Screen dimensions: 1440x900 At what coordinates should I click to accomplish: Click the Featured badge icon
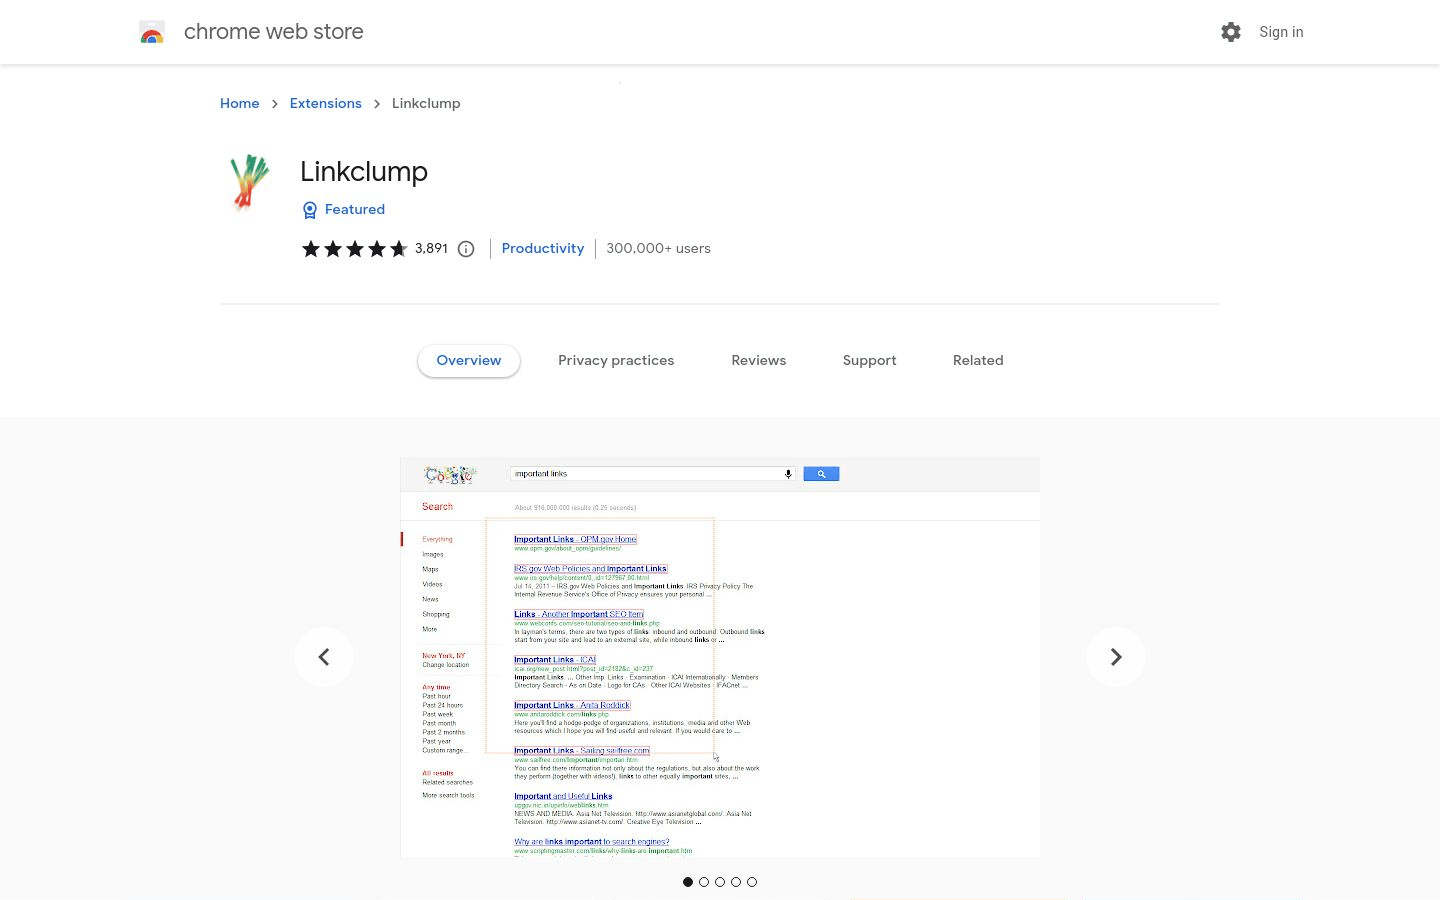[x=310, y=210]
